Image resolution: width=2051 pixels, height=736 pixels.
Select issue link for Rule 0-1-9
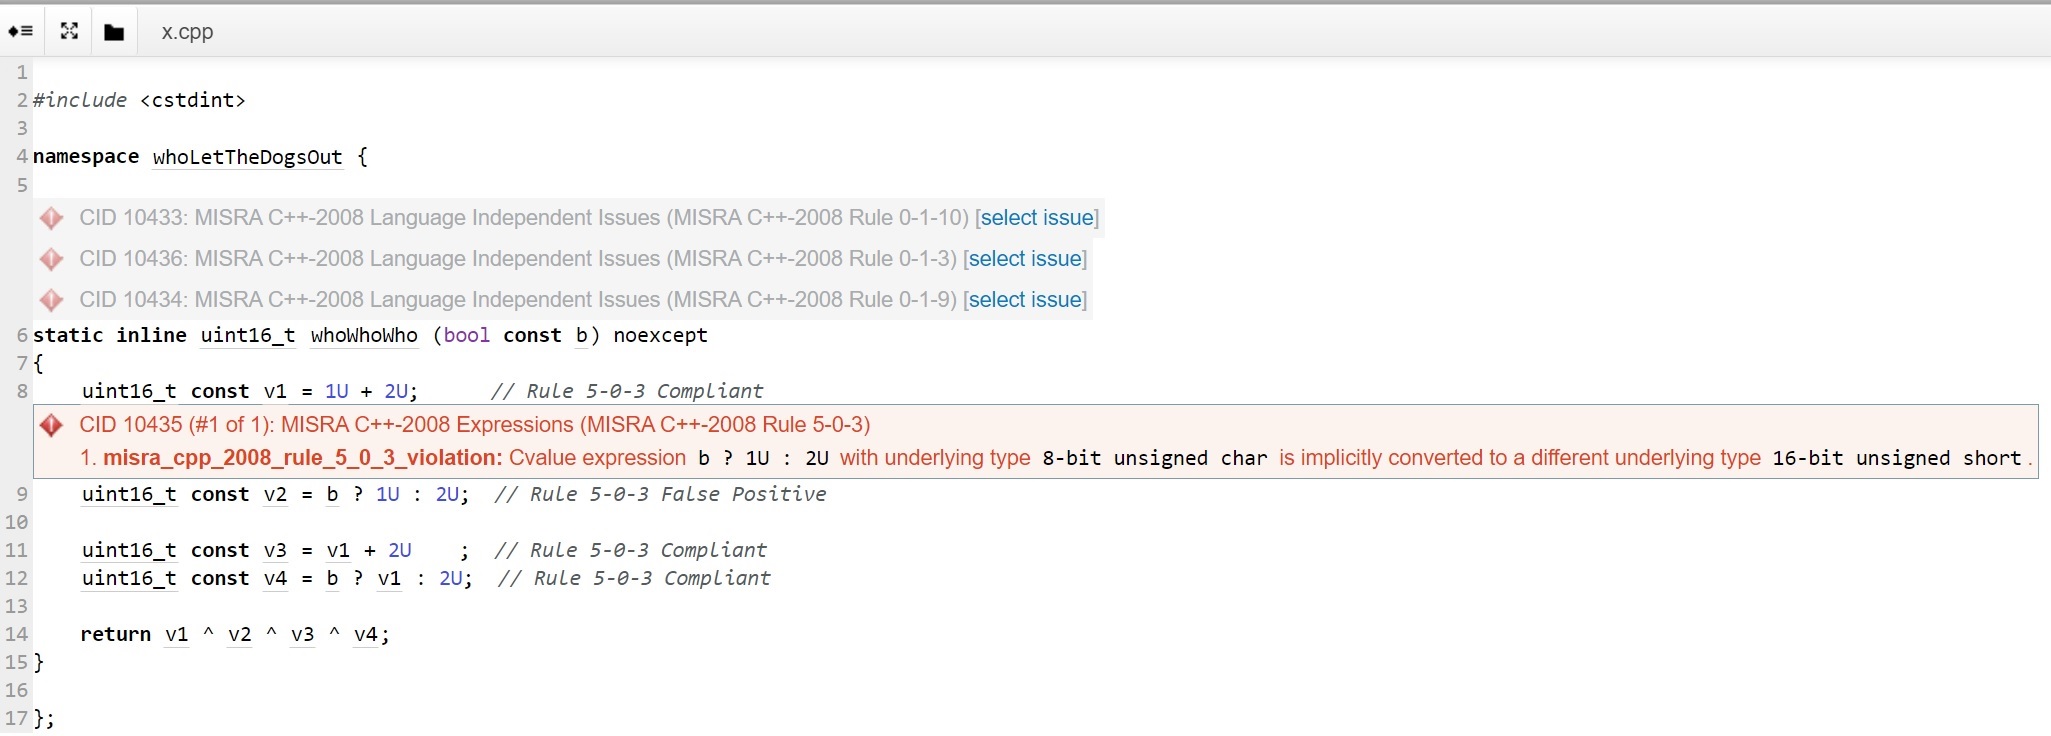click(x=1025, y=300)
